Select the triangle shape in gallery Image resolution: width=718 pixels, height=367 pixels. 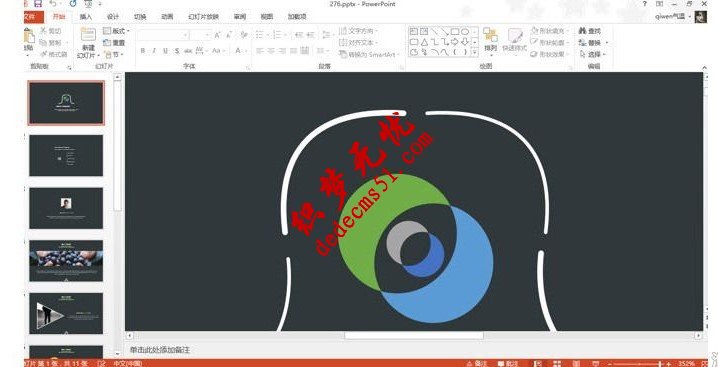click(424, 42)
